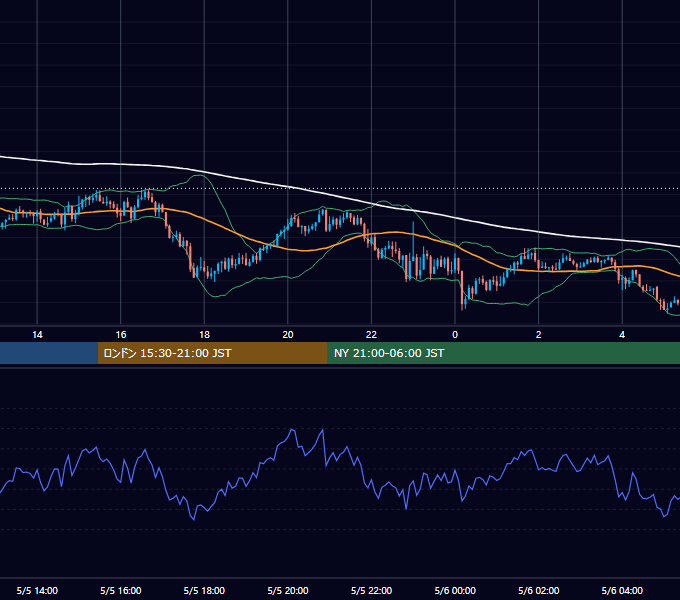Click the 0 hour label on the axis
680x600 pixels.
point(455,335)
